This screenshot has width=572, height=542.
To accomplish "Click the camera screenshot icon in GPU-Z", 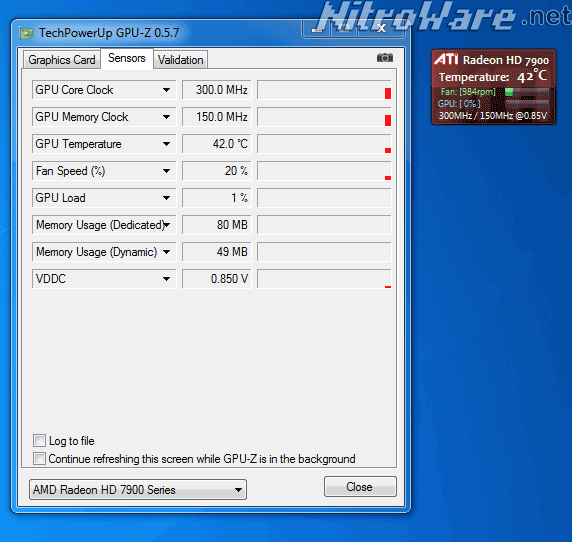I will click(x=384, y=58).
